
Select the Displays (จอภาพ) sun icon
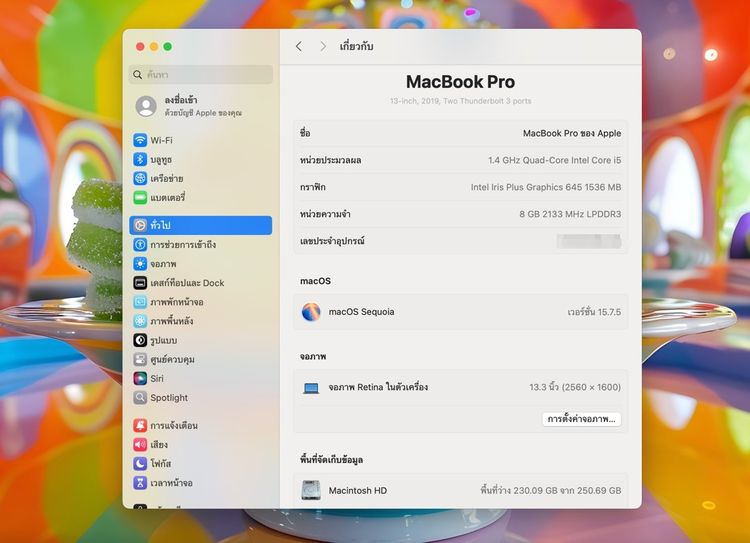(140, 264)
